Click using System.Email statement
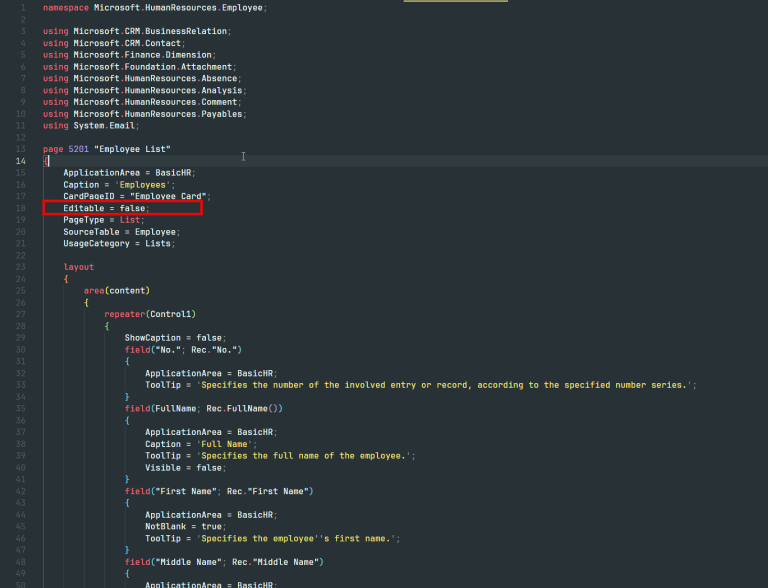The width and height of the screenshot is (768, 588). pos(91,125)
